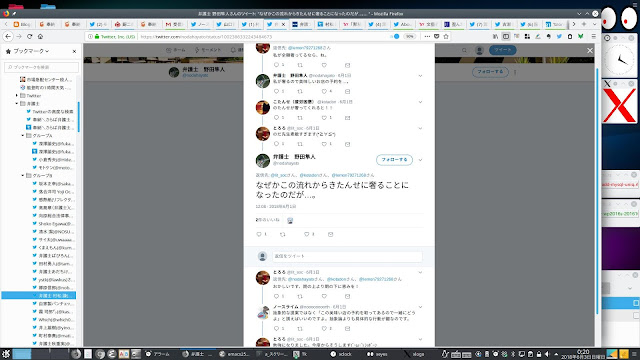The image size is (640, 360).
Task: Open the ホーム link in Twitter header
Action: pos(176,50)
